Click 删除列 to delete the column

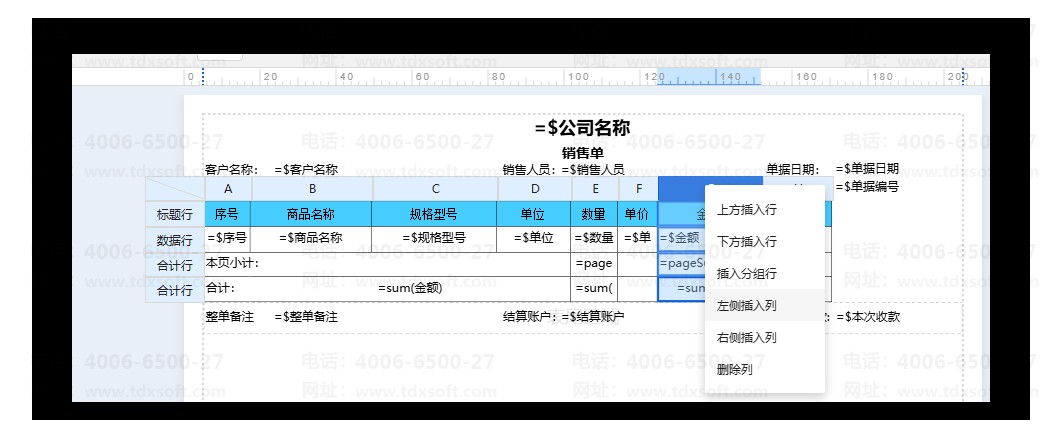[734, 370]
